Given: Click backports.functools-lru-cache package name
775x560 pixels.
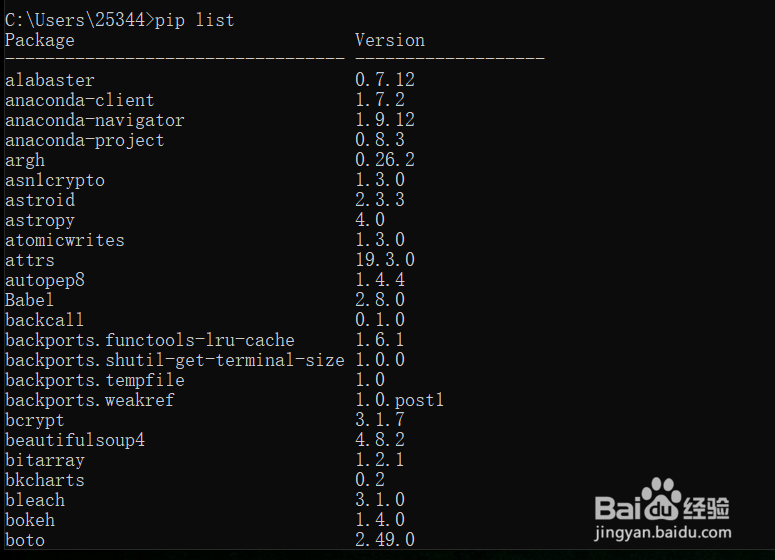Looking at the screenshot, I should pos(150,340).
